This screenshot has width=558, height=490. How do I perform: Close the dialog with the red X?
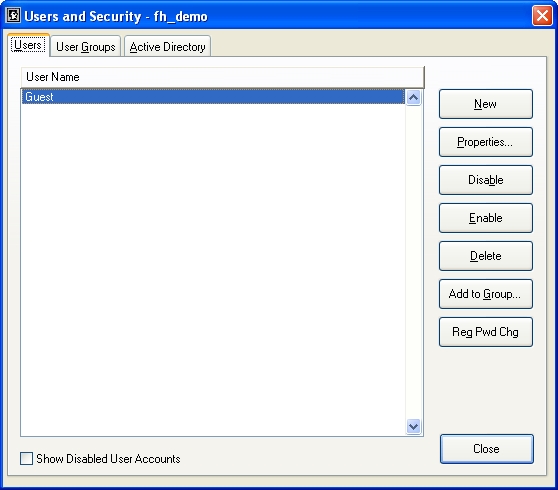[542, 16]
